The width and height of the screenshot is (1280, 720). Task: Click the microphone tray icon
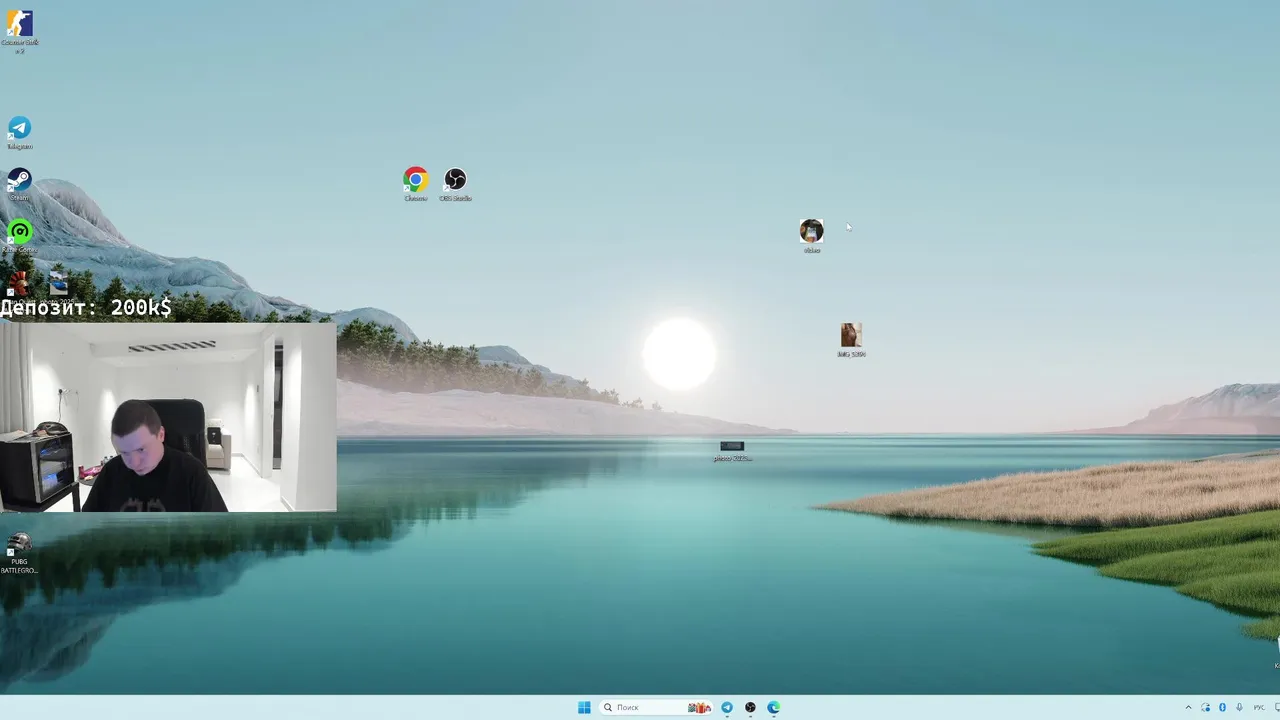[x=1239, y=707]
